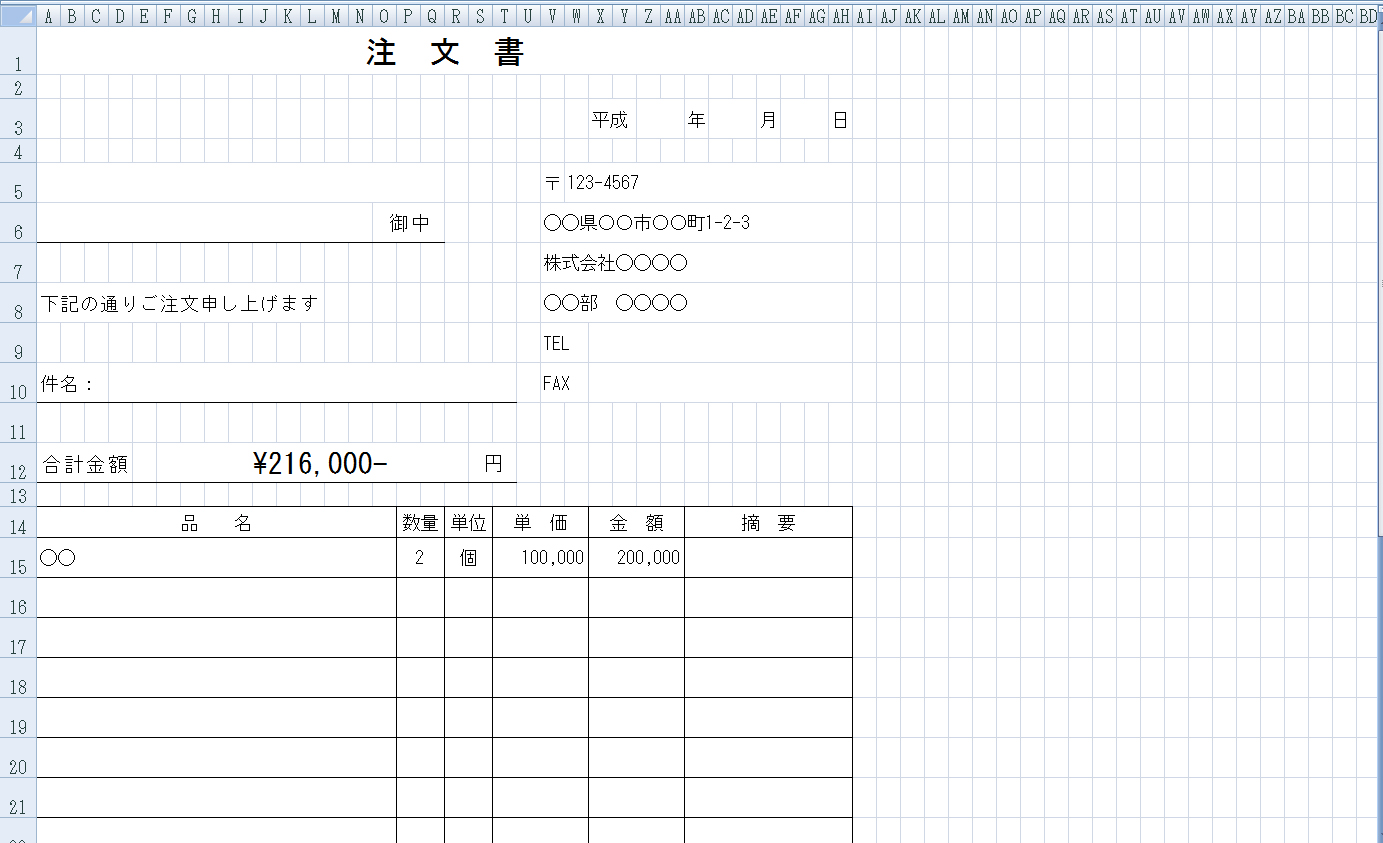Select column BD header
Viewport: 1383px width, 843px height.
tap(1368, 16)
